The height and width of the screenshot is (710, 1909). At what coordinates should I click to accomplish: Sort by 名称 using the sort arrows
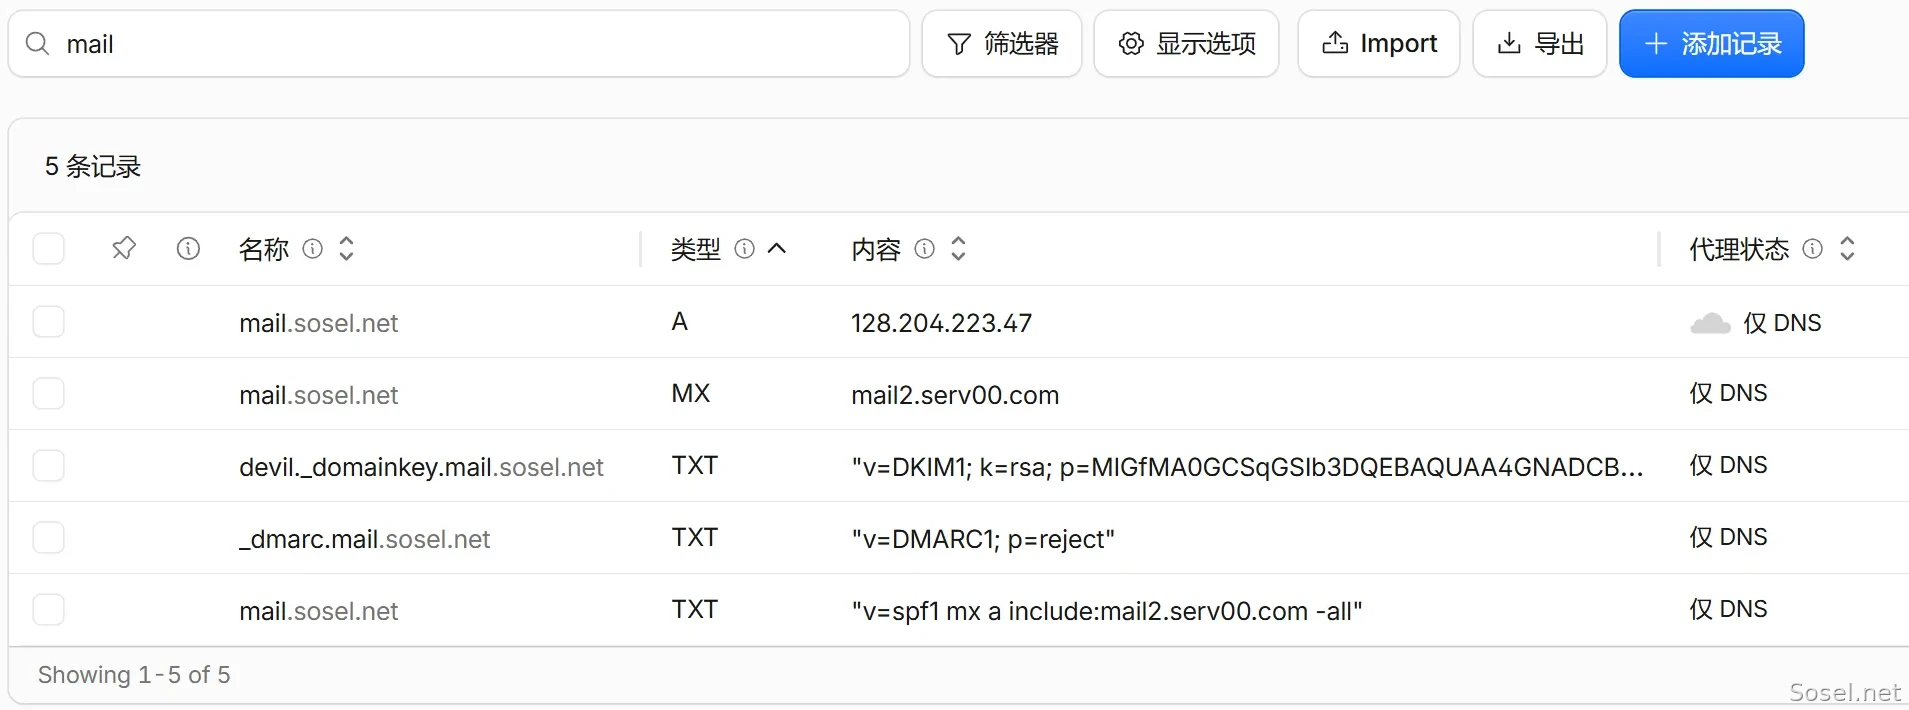click(x=347, y=248)
